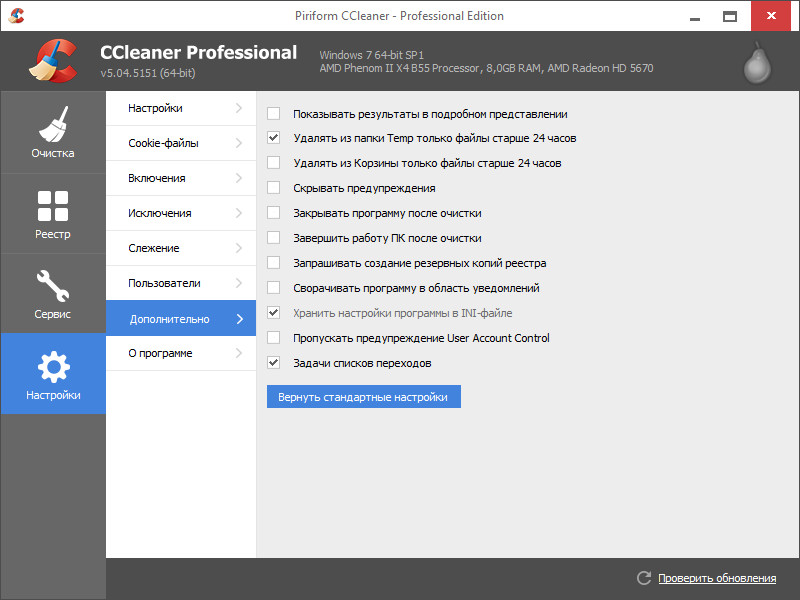Click the pear icon in the header
The image size is (800, 600).
[757, 63]
